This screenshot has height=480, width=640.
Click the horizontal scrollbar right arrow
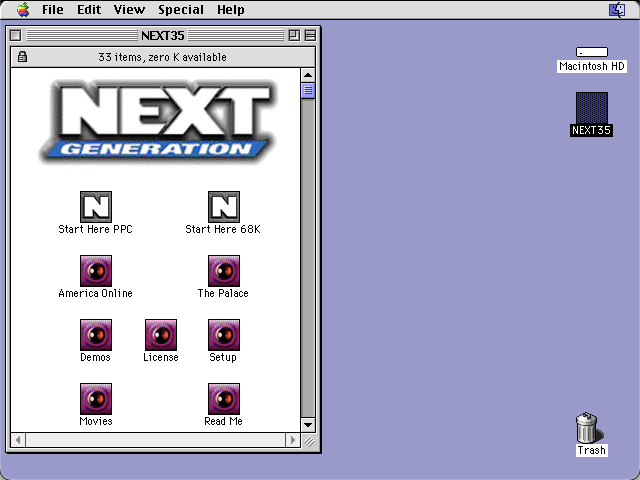(293, 440)
